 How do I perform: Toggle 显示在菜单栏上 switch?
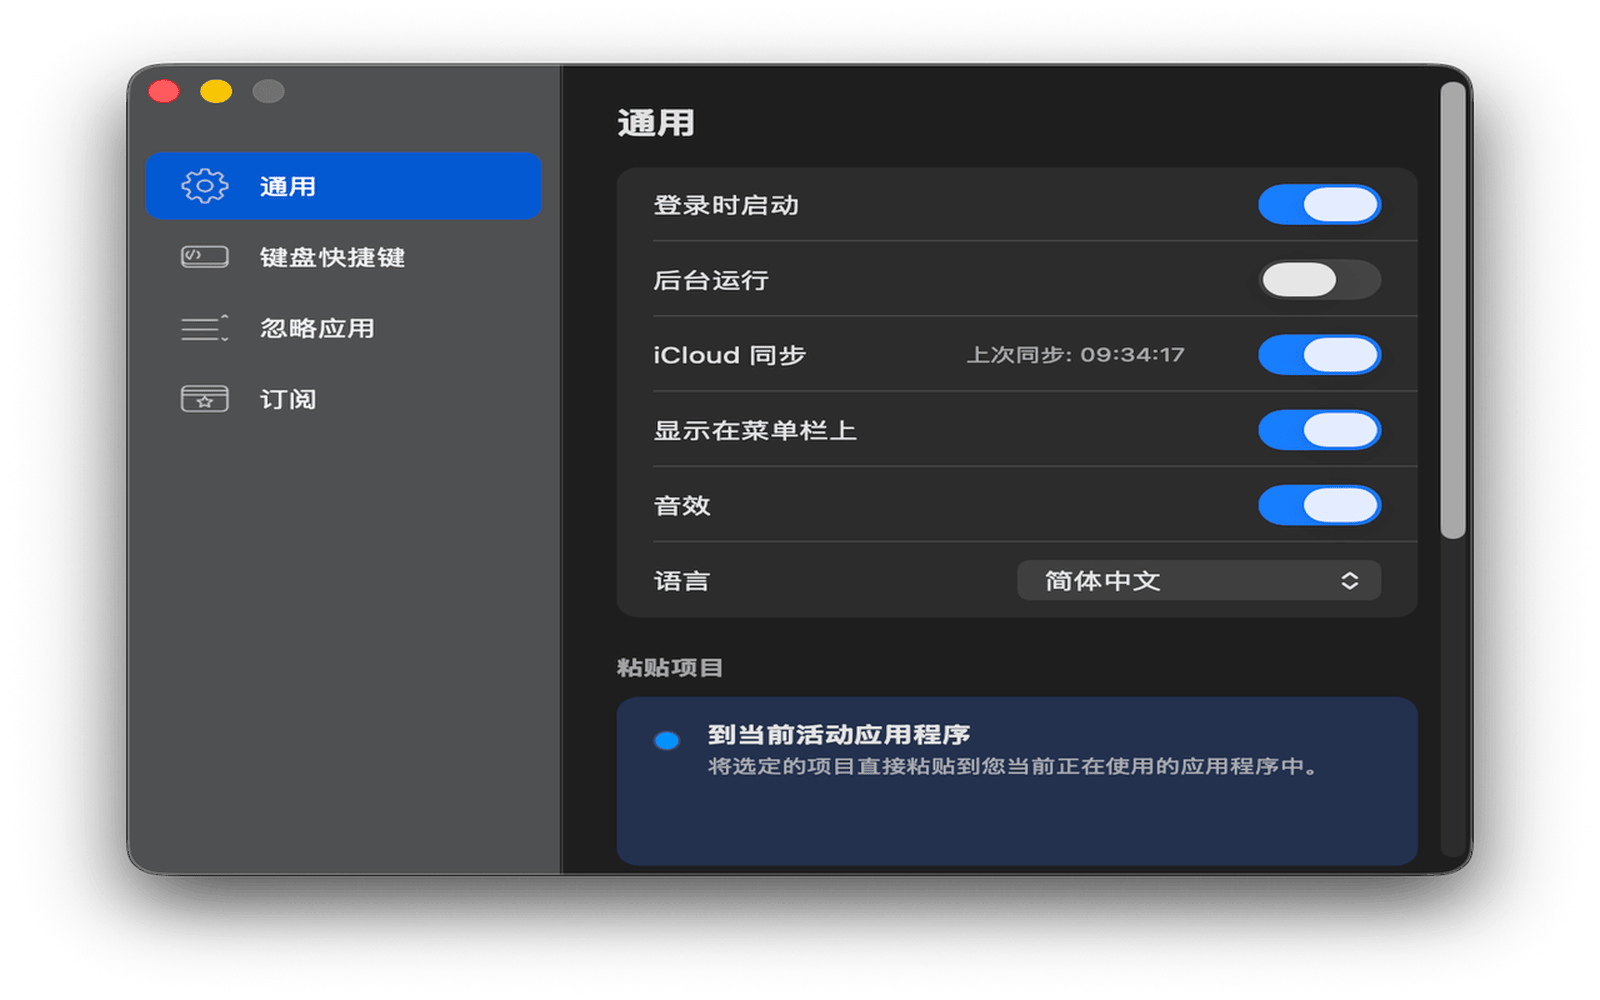pyautogui.click(x=1319, y=430)
